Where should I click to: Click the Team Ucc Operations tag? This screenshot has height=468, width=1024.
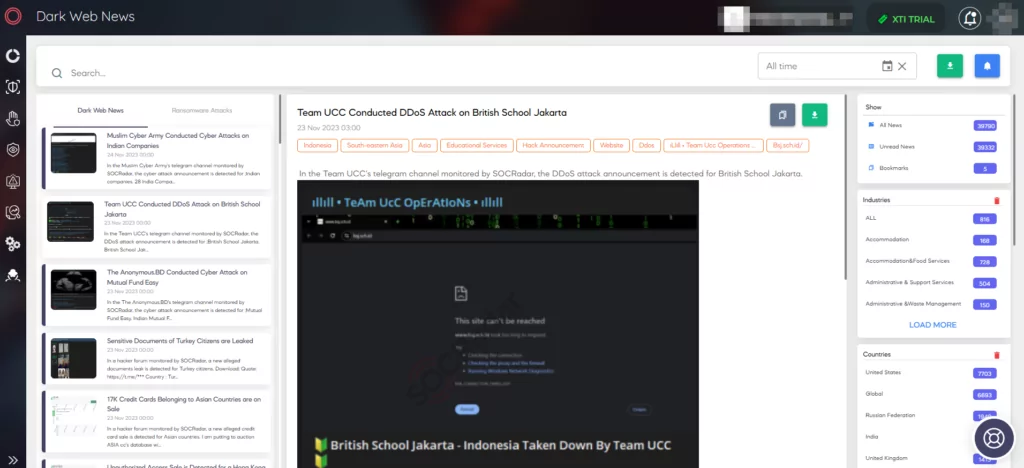[x=713, y=146]
